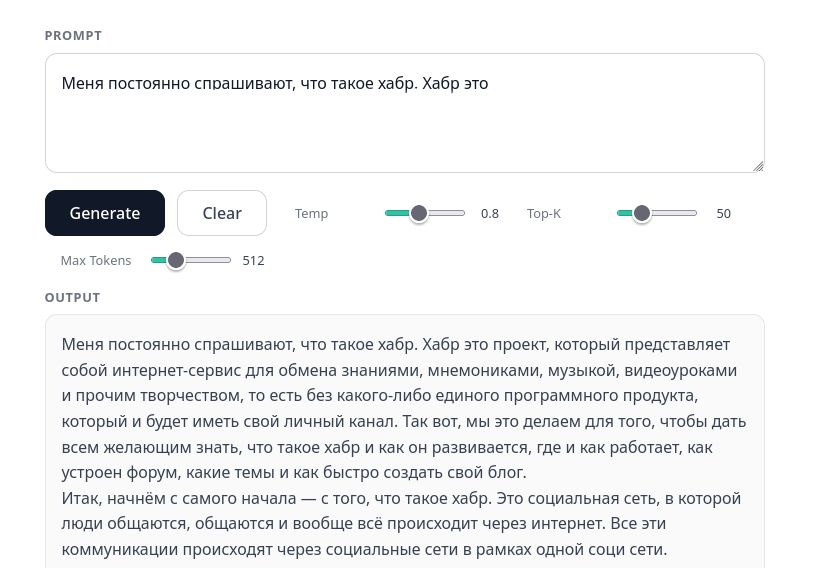This screenshot has height=568, width=815.
Task: Click the Clear button
Action: 222,213
